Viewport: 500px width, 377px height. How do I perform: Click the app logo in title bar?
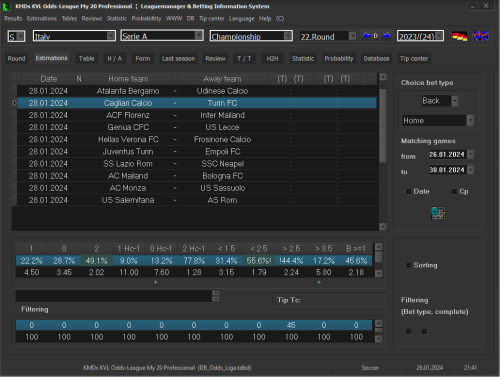6,6
